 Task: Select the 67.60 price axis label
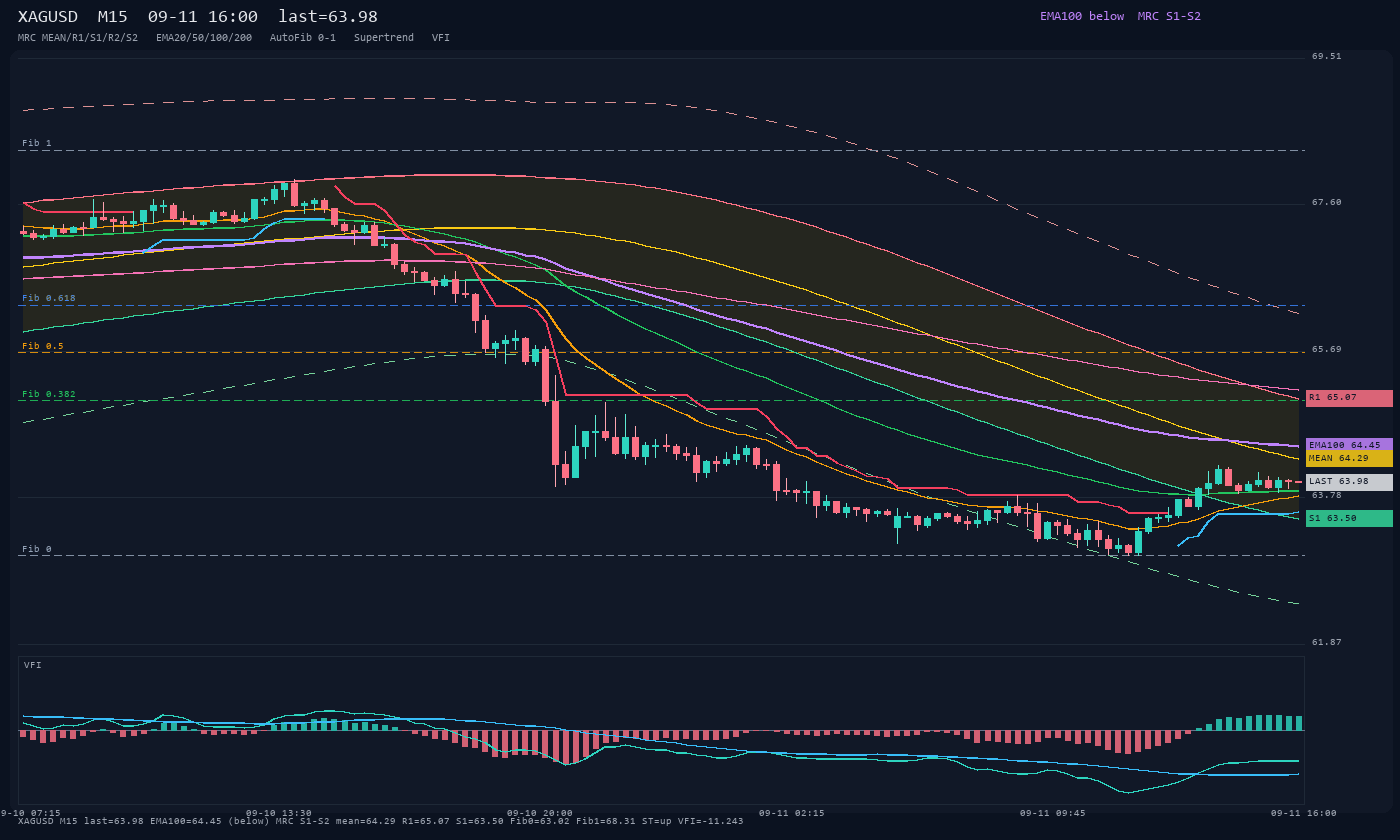click(x=1327, y=202)
